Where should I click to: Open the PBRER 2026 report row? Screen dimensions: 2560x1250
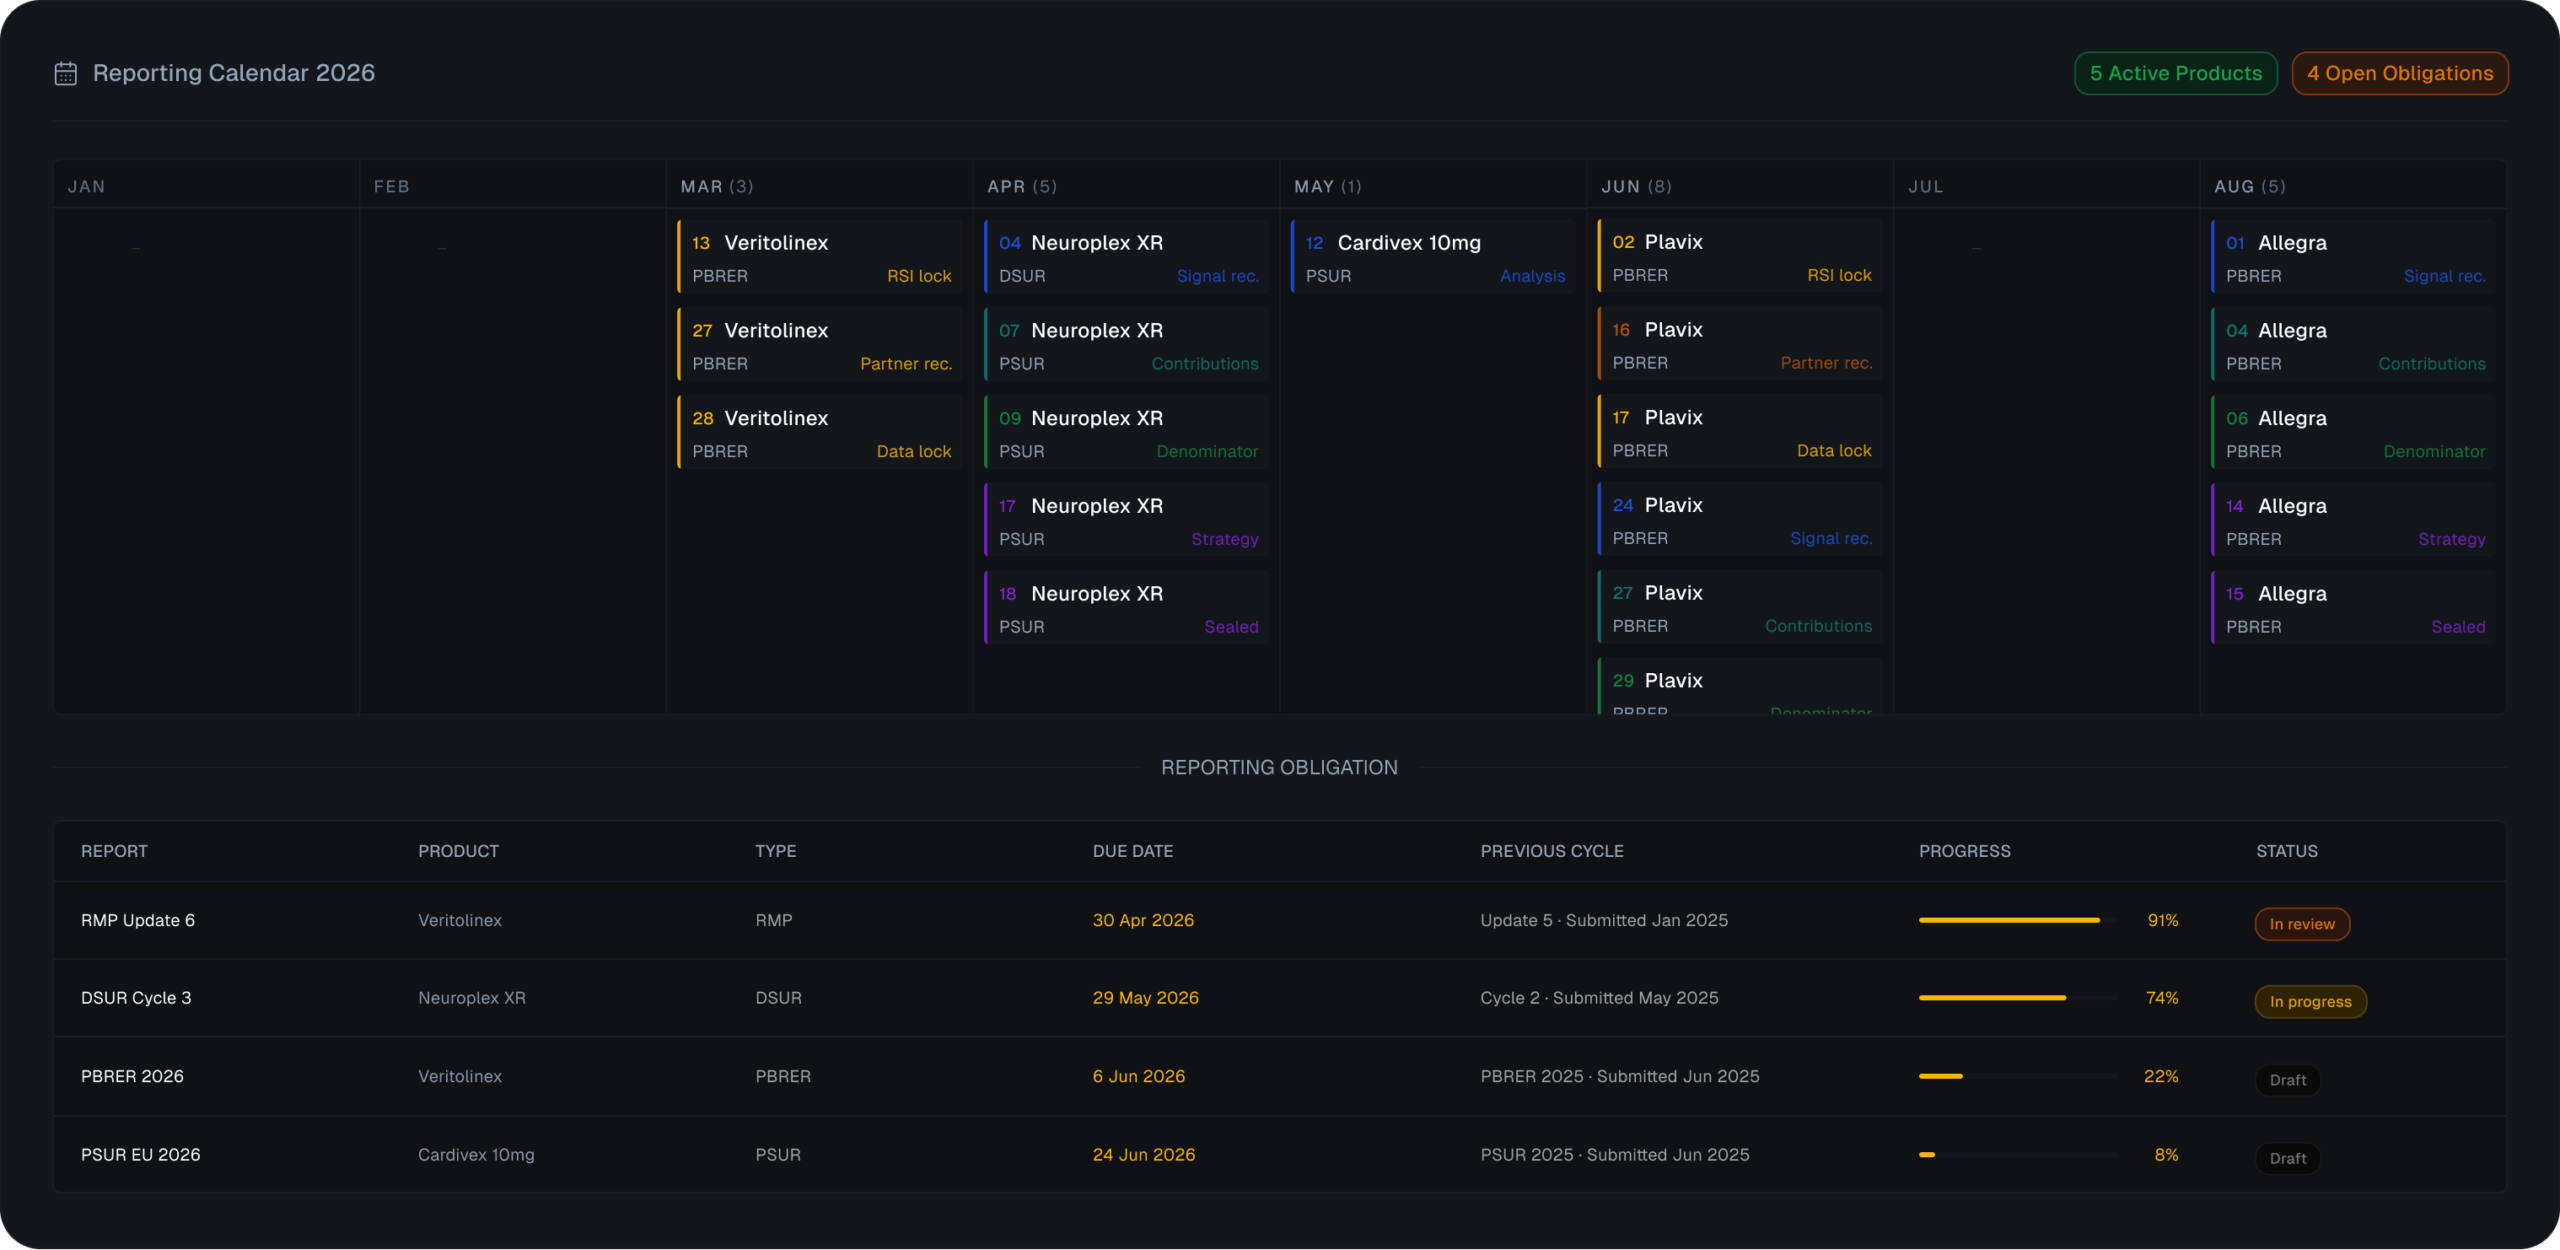click(x=1280, y=1076)
